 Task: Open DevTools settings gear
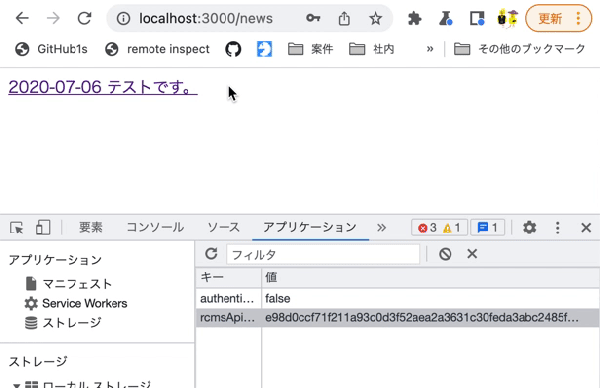(530, 227)
